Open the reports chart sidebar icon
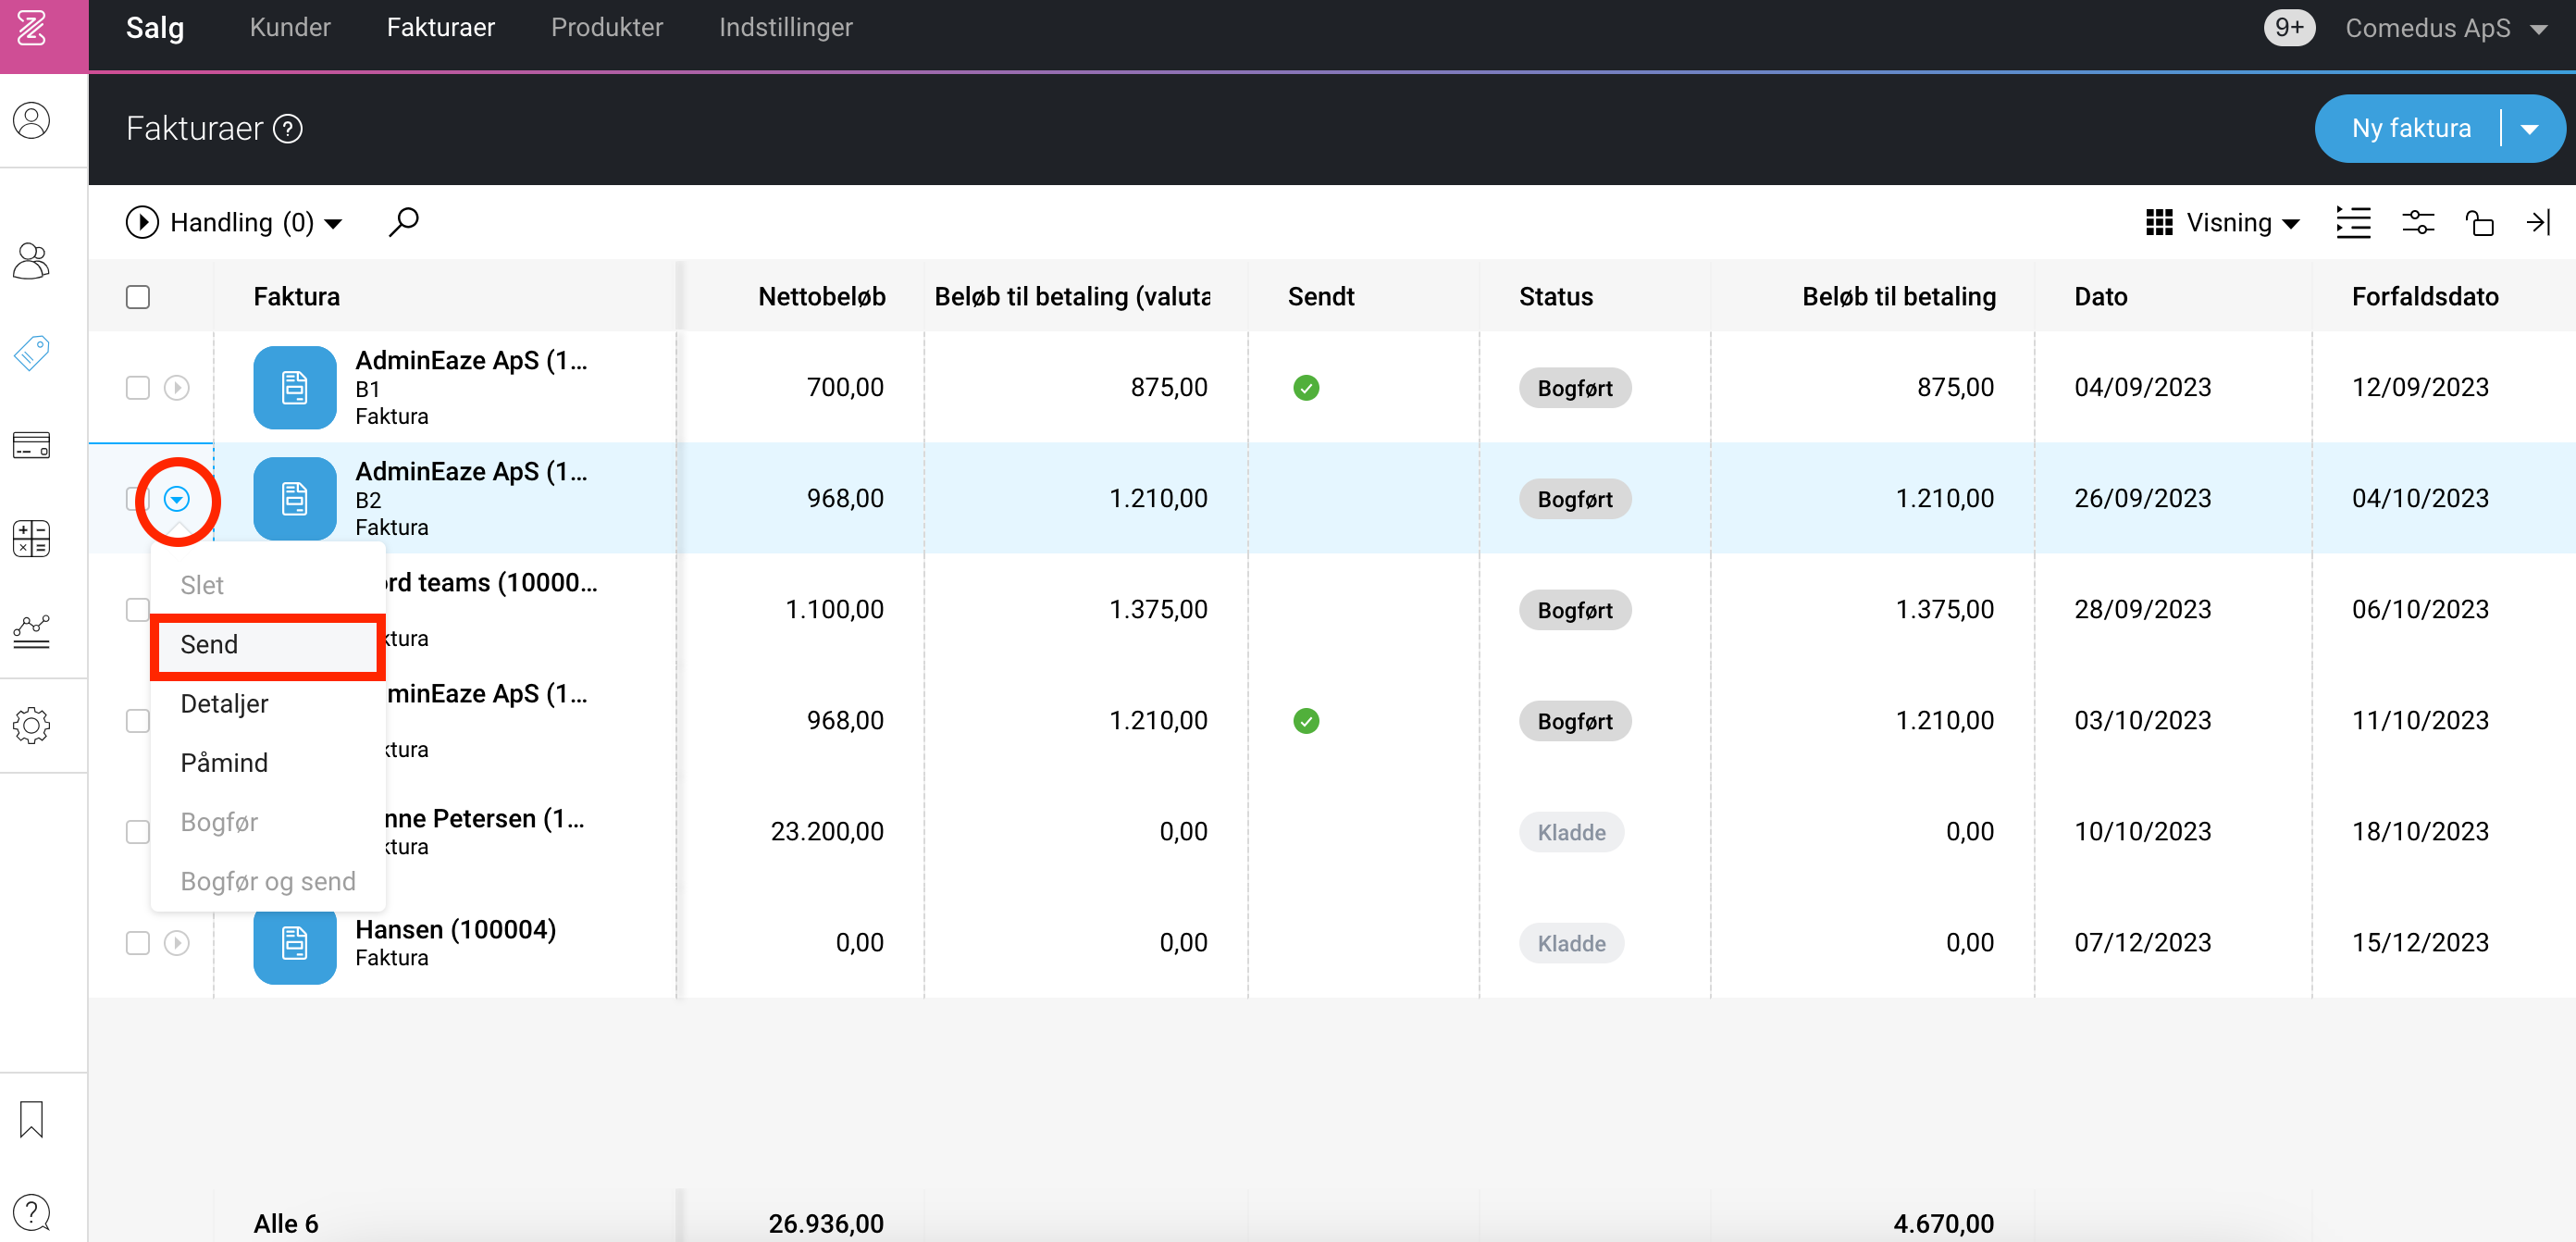 [x=32, y=631]
